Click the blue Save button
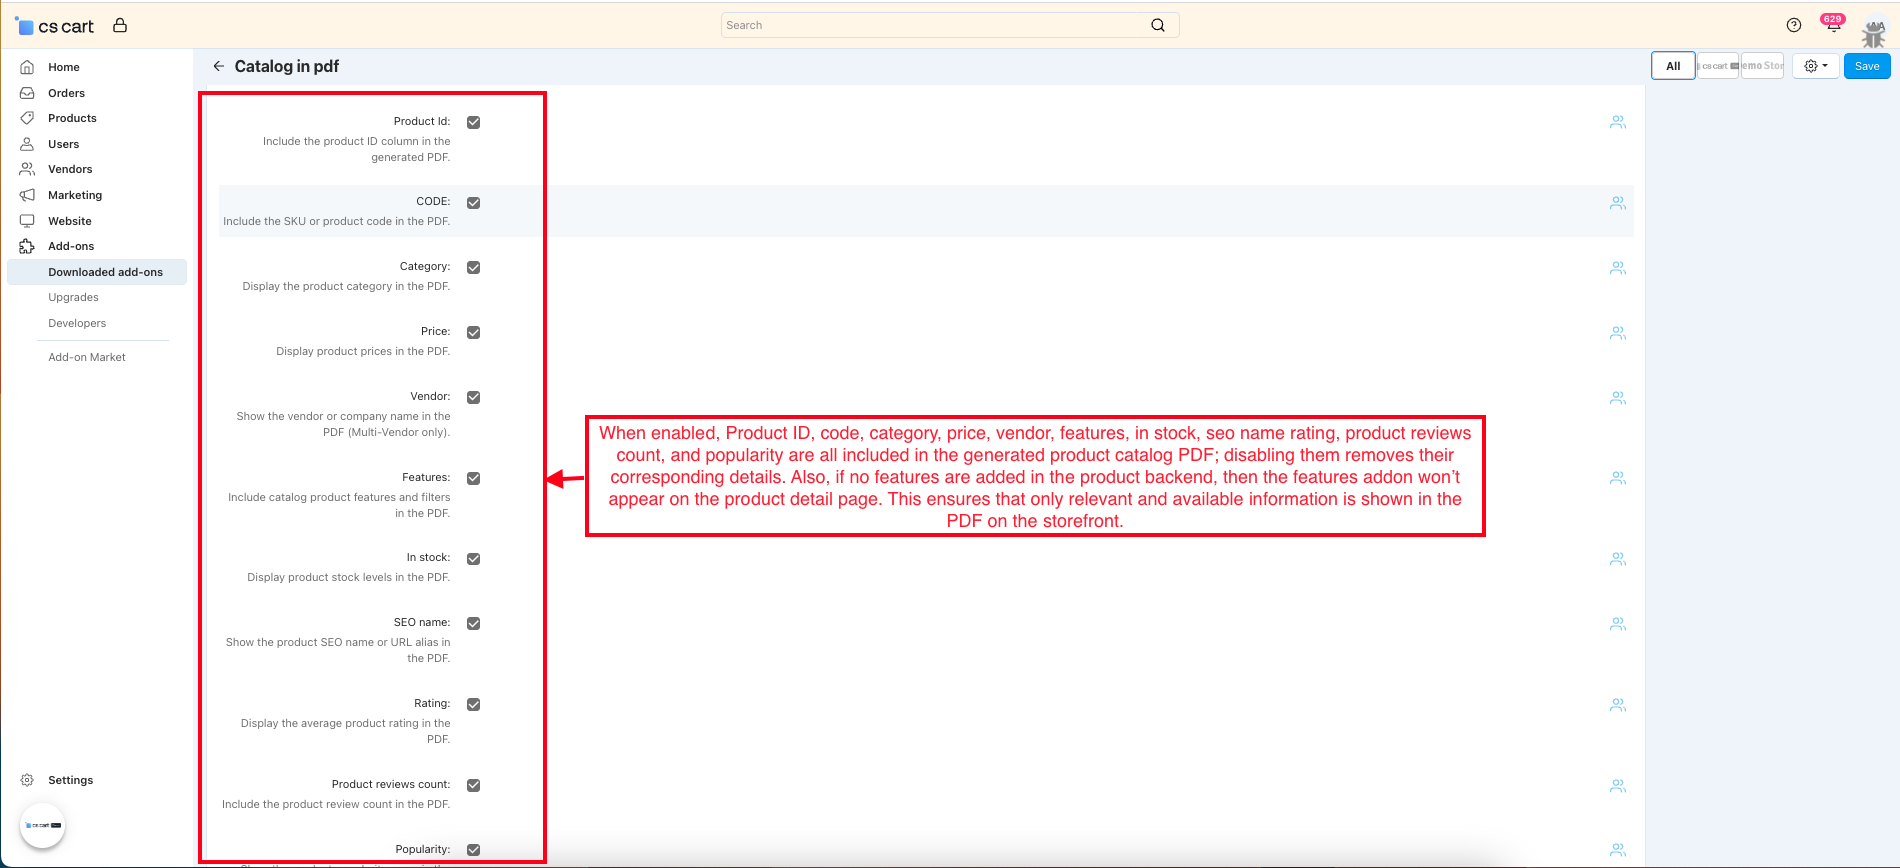This screenshot has width=1900, height=868. 1866,66
